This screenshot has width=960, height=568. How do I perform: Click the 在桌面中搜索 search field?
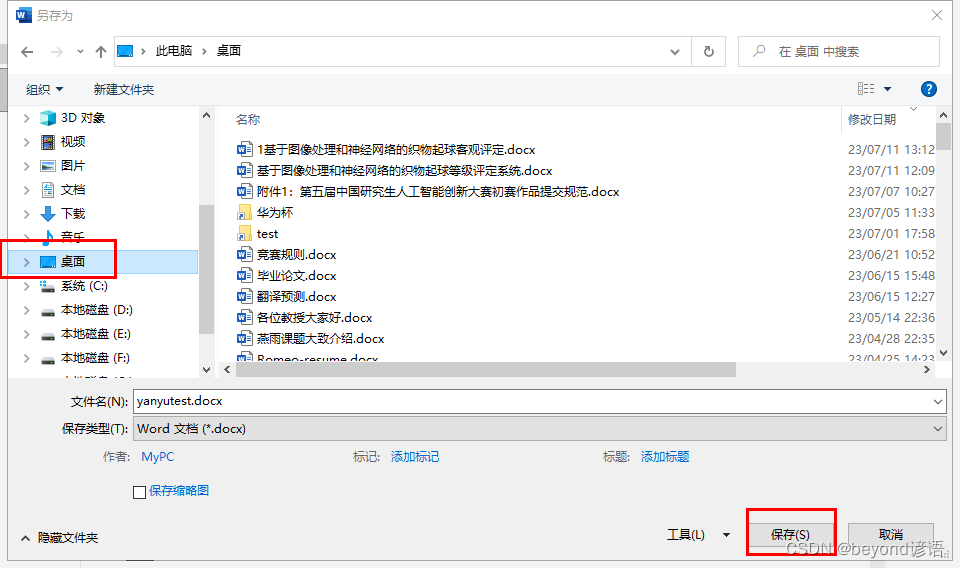pyautogui.click(x=839, y=51)
